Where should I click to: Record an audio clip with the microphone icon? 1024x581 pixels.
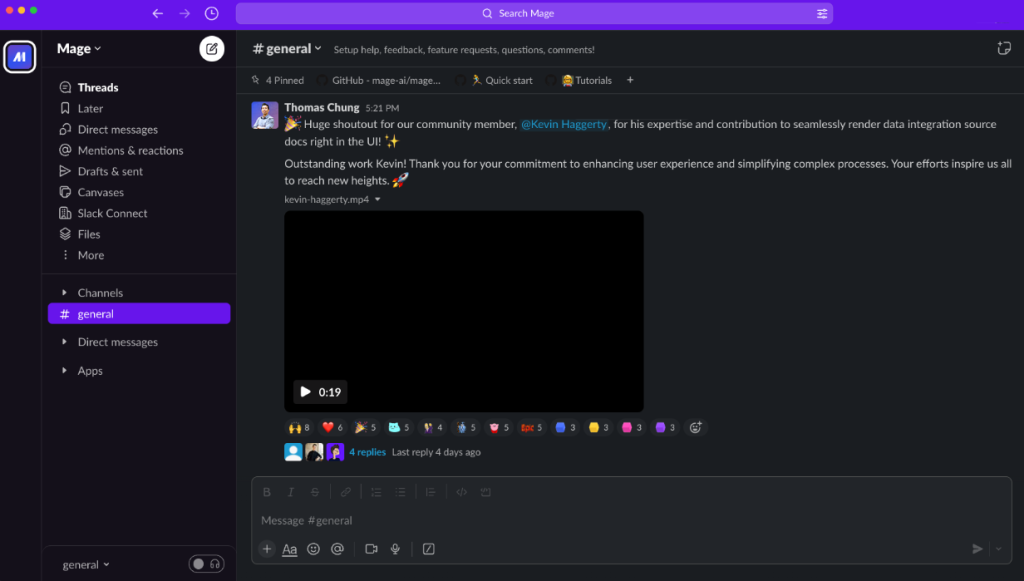click(395, 549)
